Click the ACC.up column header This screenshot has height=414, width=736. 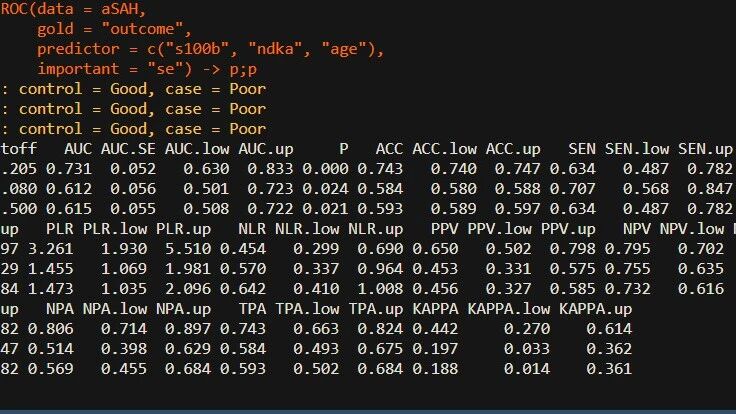pos(513,148)
